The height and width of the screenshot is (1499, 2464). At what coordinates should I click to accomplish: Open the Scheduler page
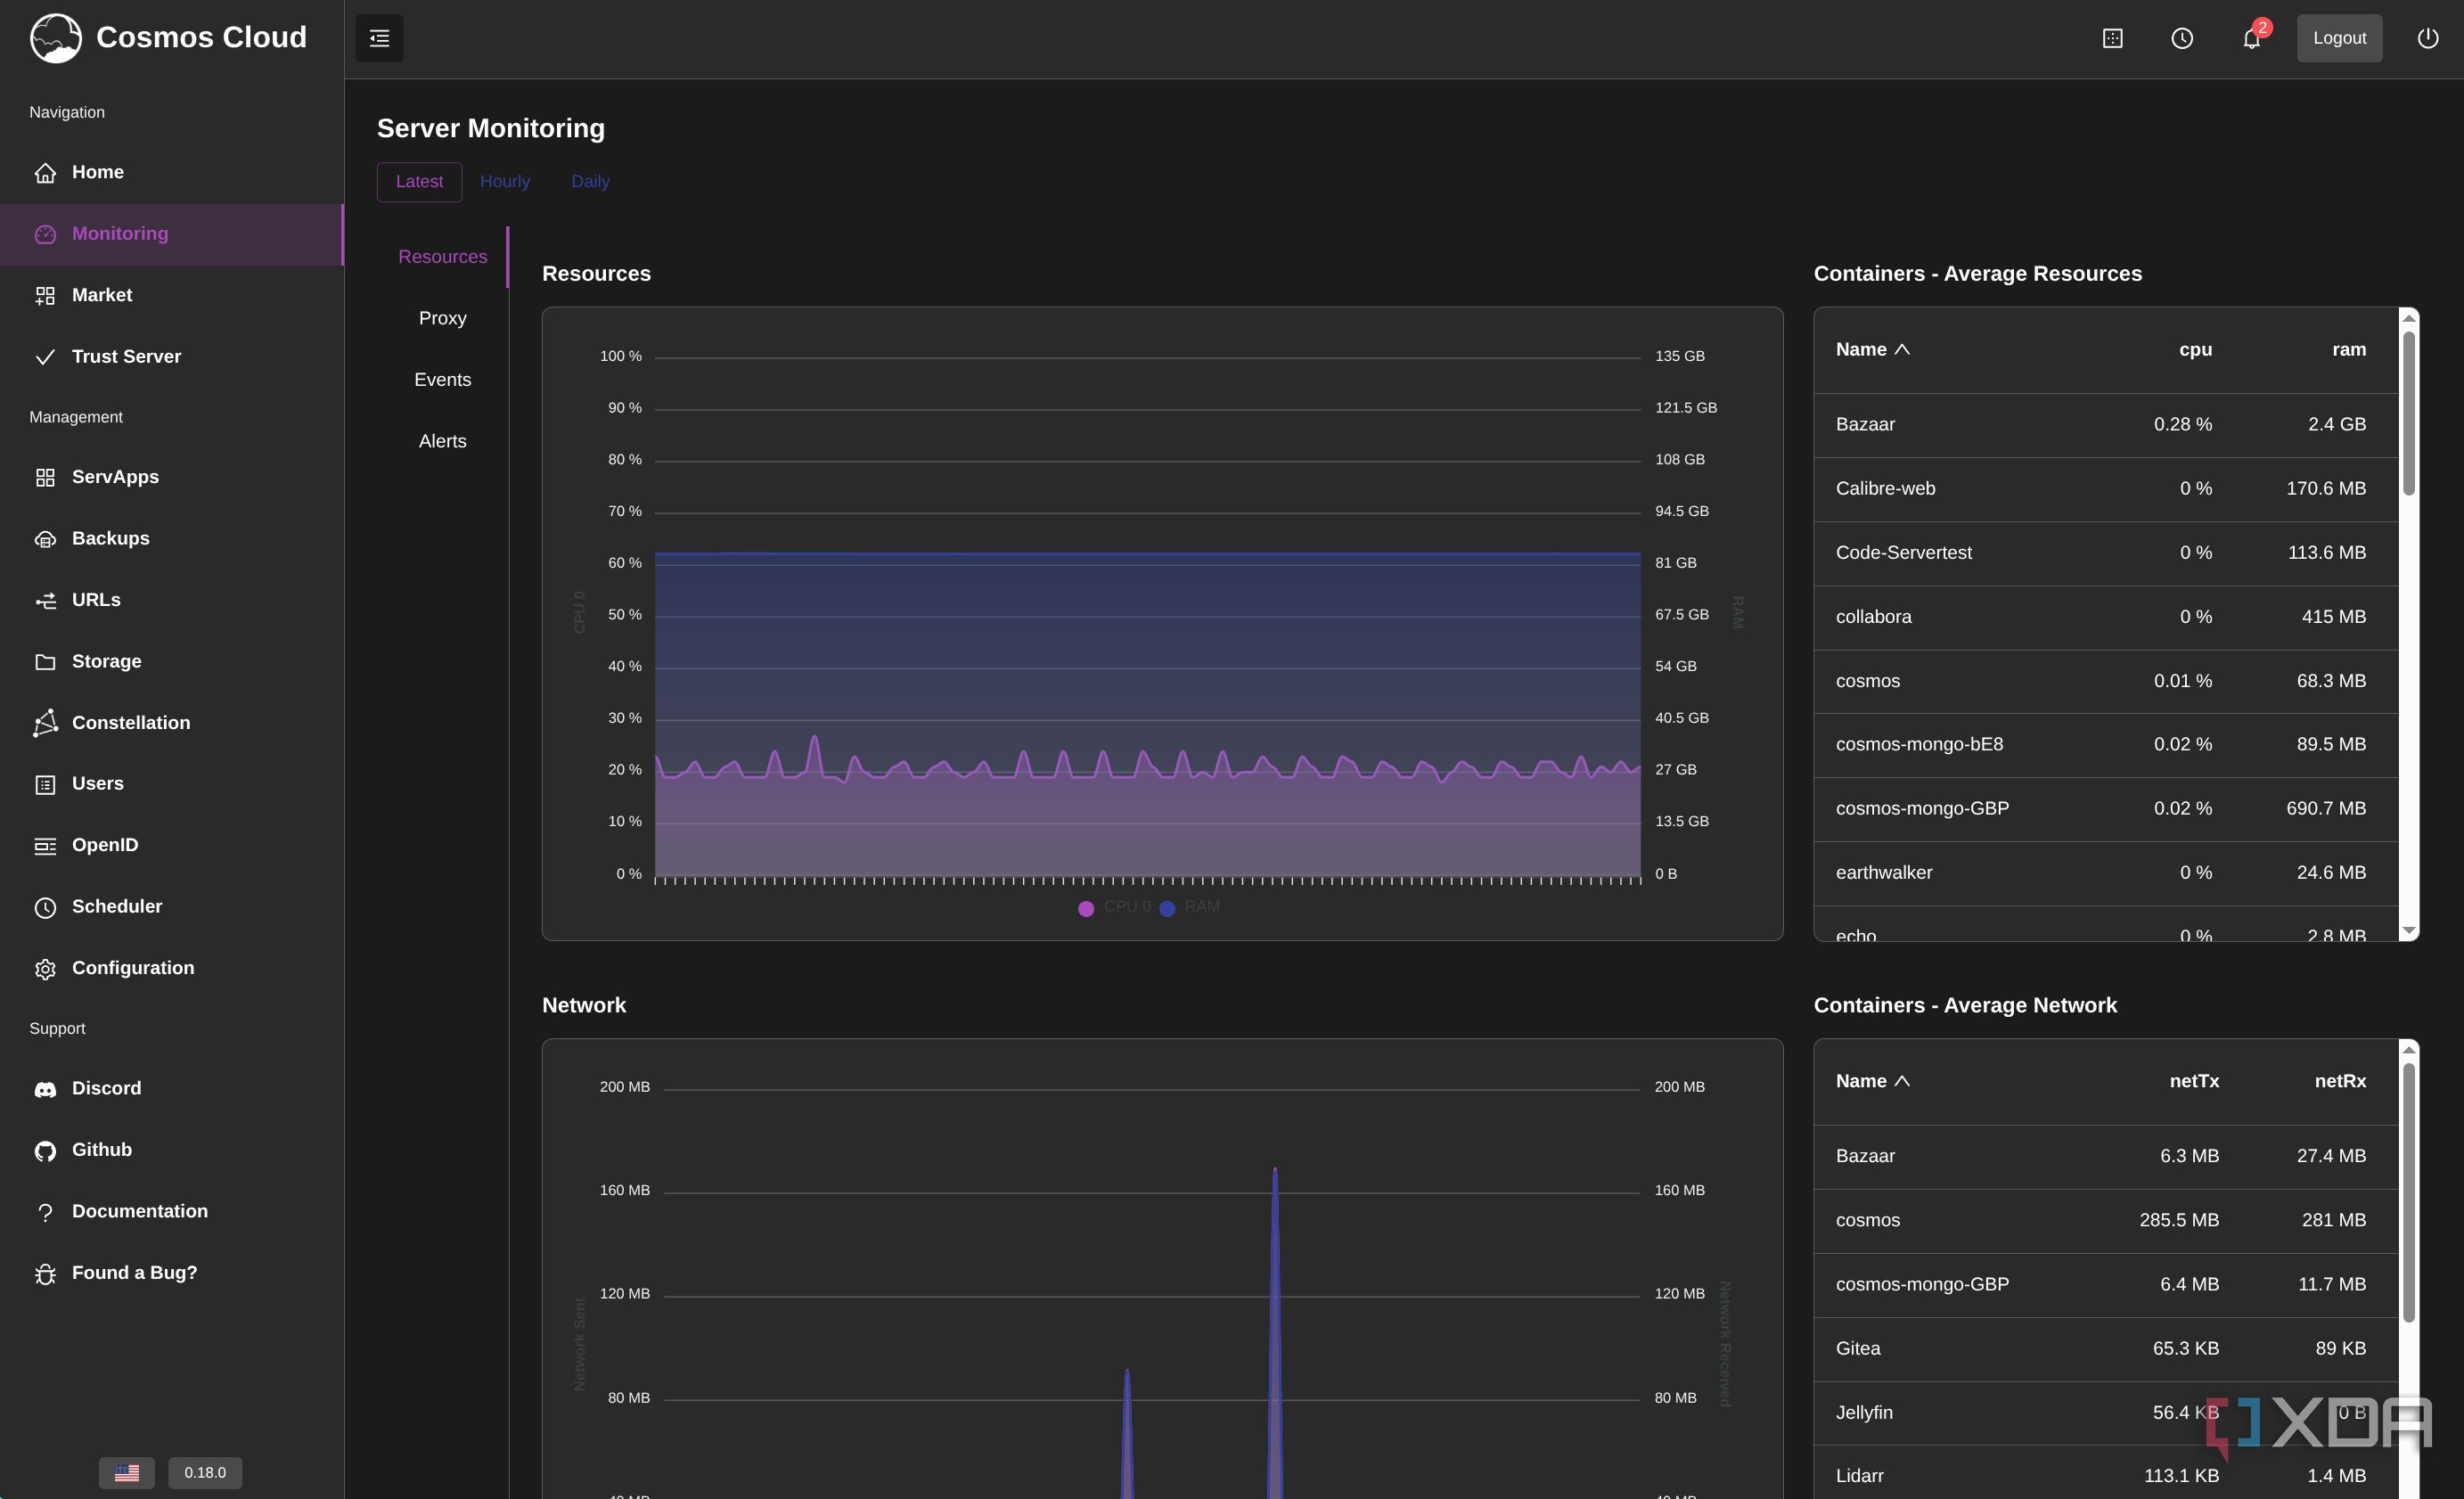[x=172, y=907]
